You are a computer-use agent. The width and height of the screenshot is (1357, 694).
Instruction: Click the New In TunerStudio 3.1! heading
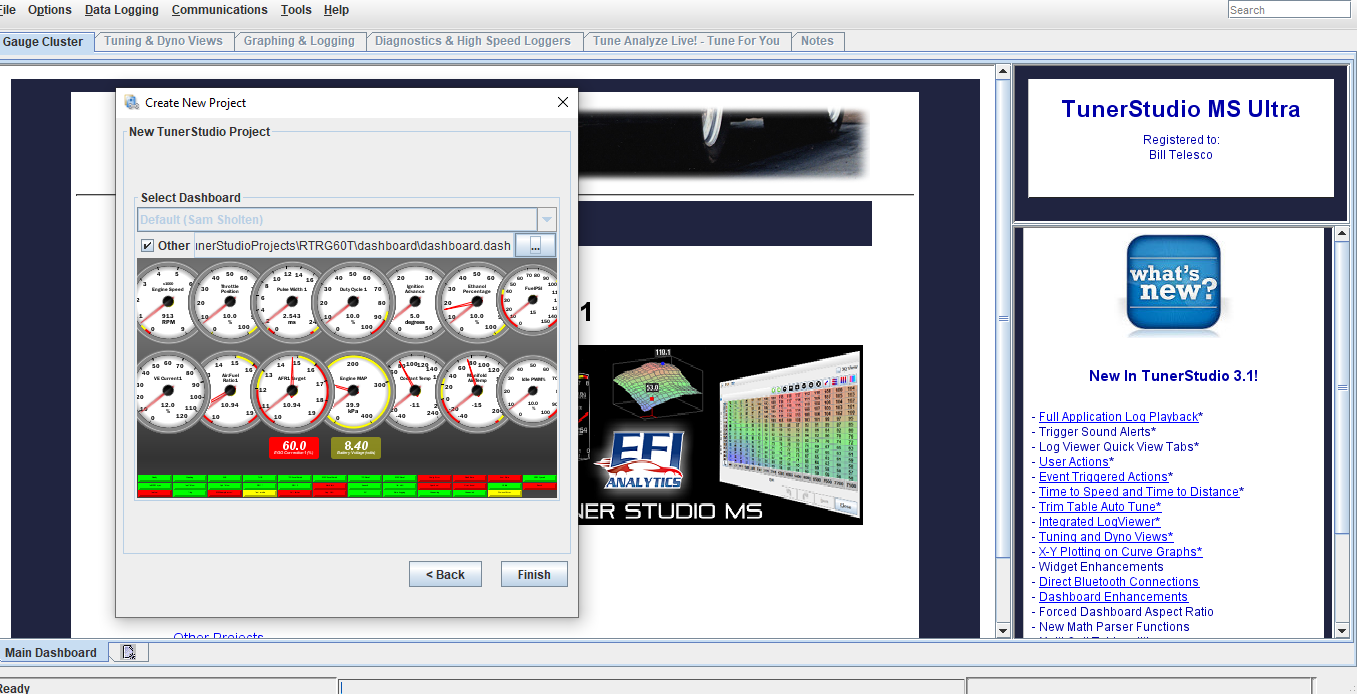(x=1174, y=376)
